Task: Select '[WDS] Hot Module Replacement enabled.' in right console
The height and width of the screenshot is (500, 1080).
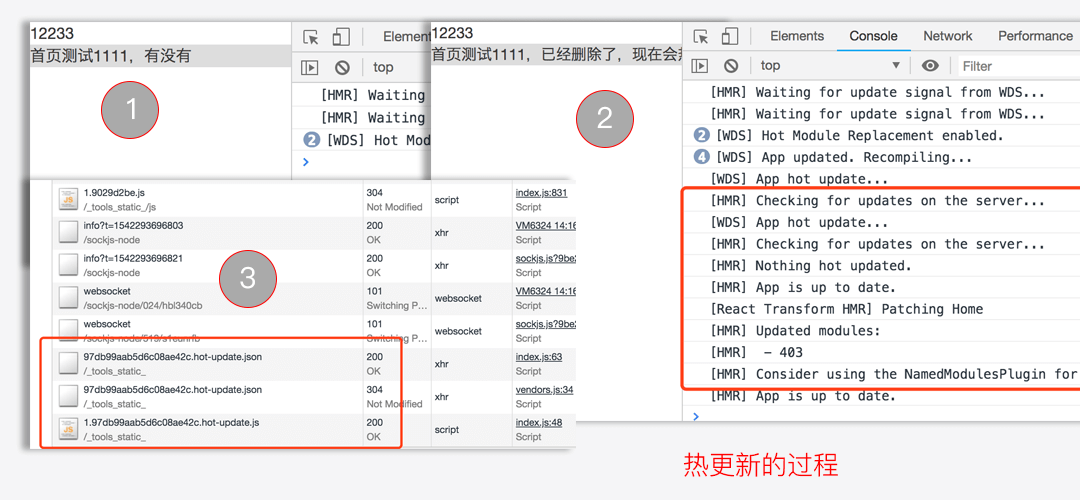Action: point(860,136)
